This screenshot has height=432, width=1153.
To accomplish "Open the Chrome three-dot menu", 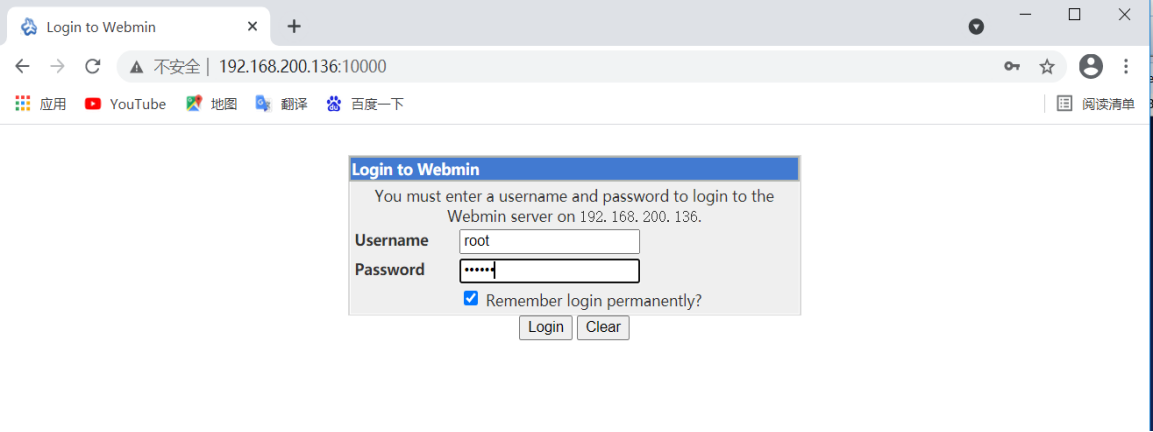I will (1126, 67).
